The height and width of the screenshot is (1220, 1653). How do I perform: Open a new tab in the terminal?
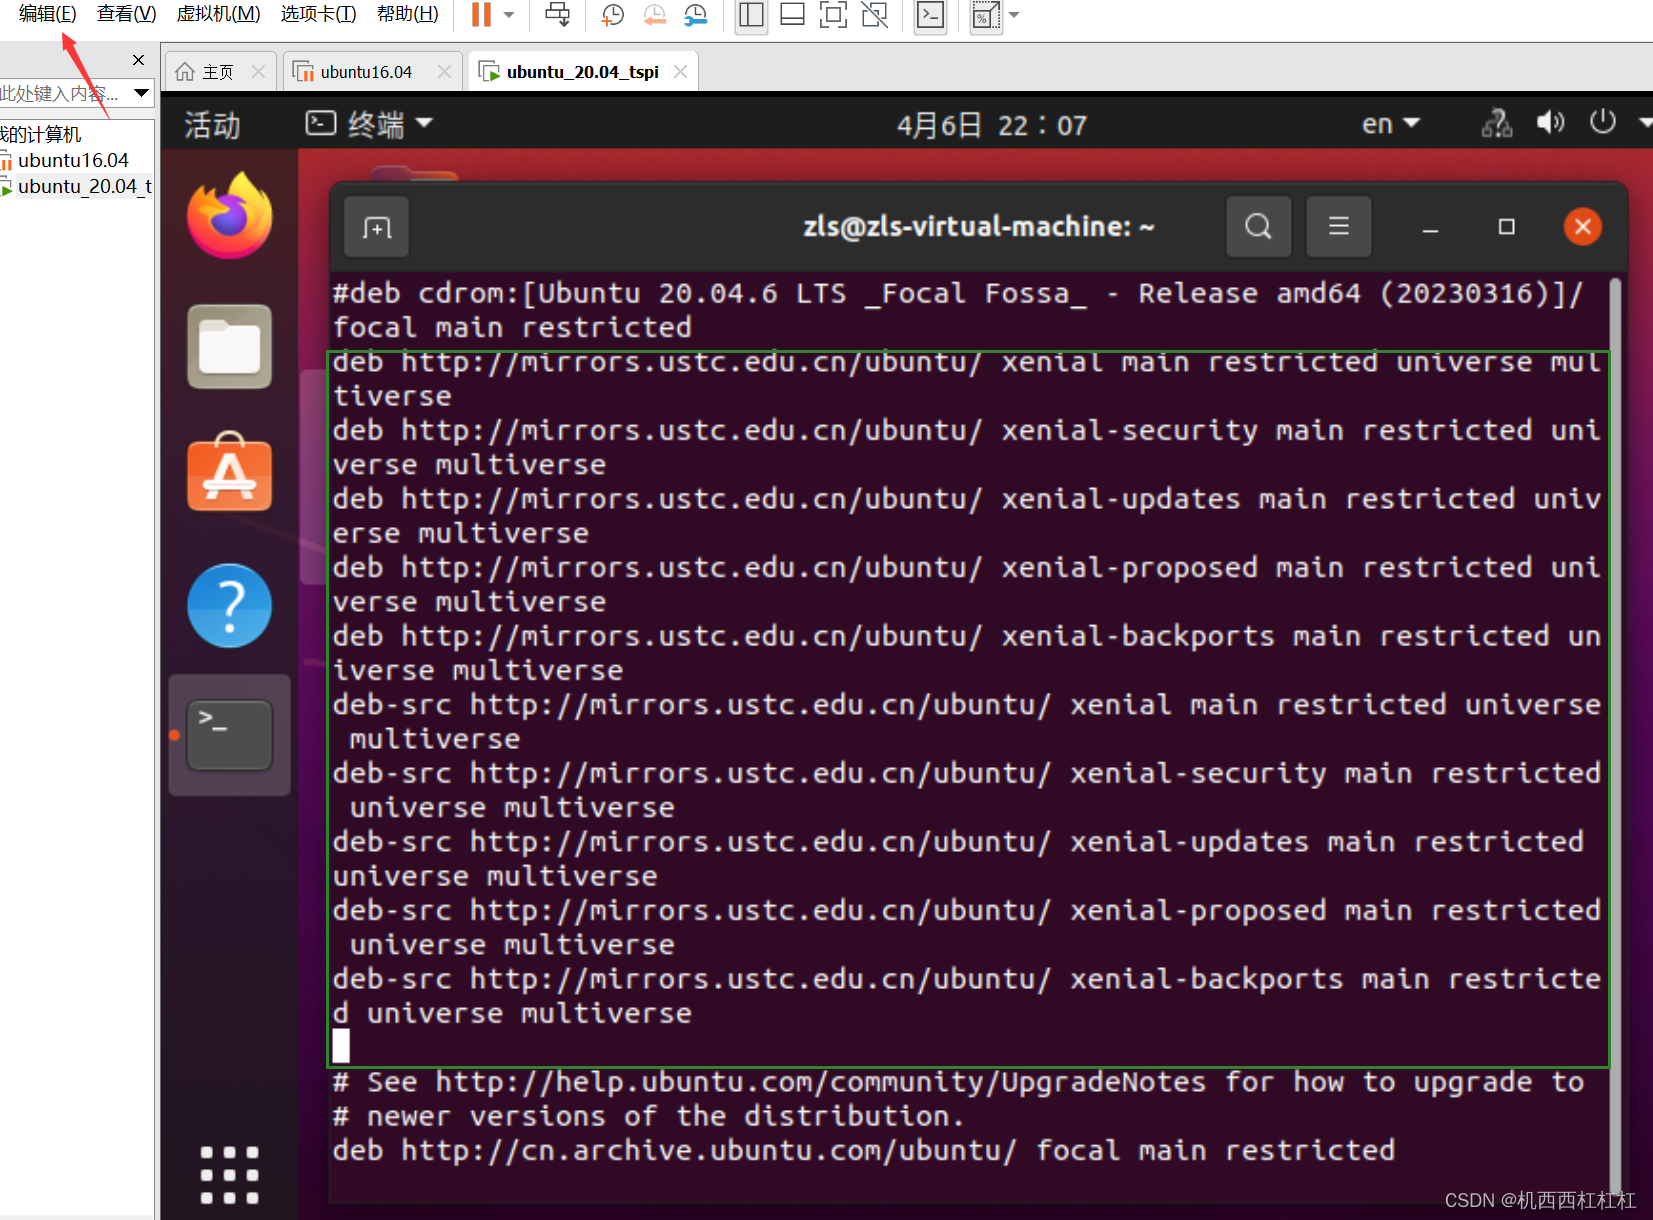pos(375,226)
